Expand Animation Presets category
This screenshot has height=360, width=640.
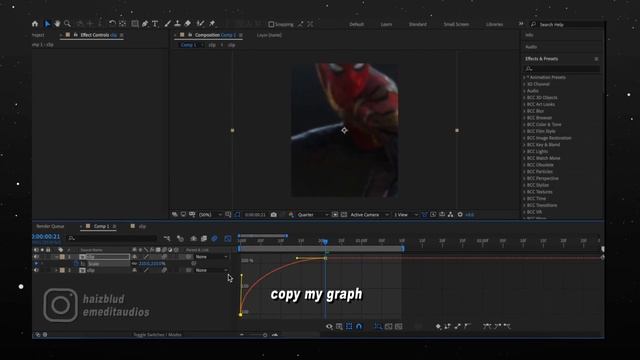(x=524, y=77)
